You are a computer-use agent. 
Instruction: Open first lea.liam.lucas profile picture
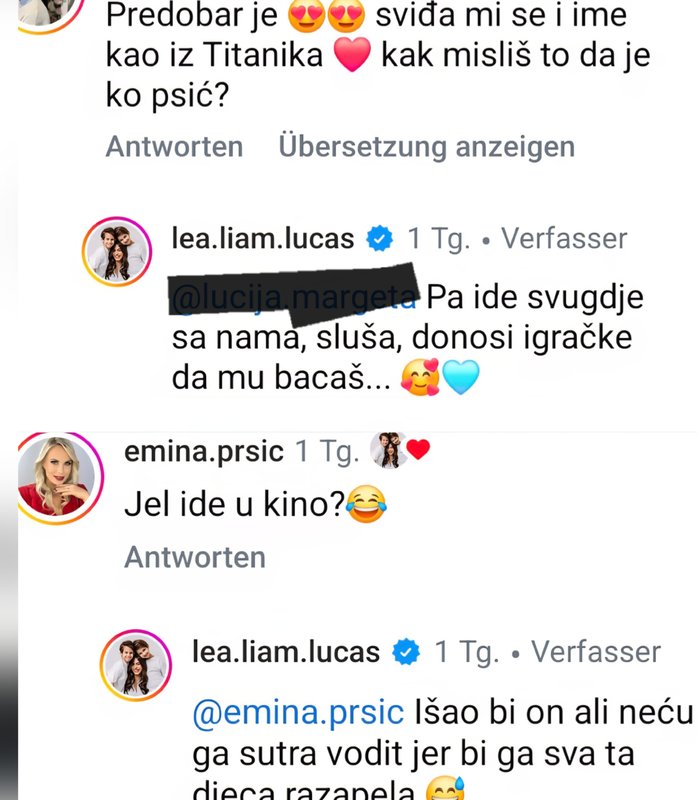(117, 252)
